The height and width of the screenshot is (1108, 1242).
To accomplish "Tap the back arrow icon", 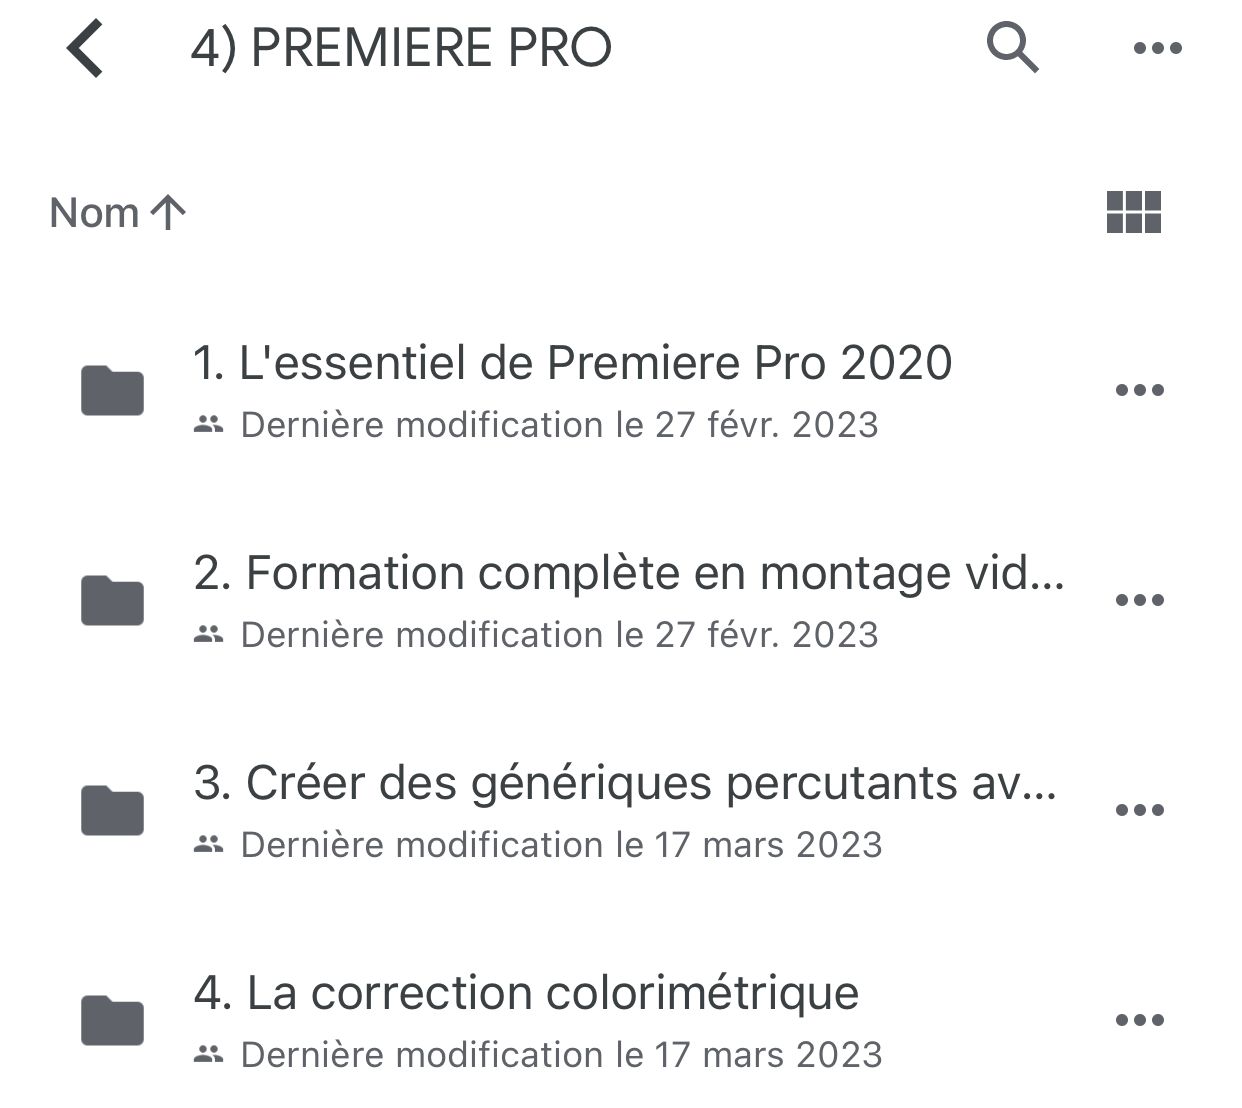I will (86, 48).
